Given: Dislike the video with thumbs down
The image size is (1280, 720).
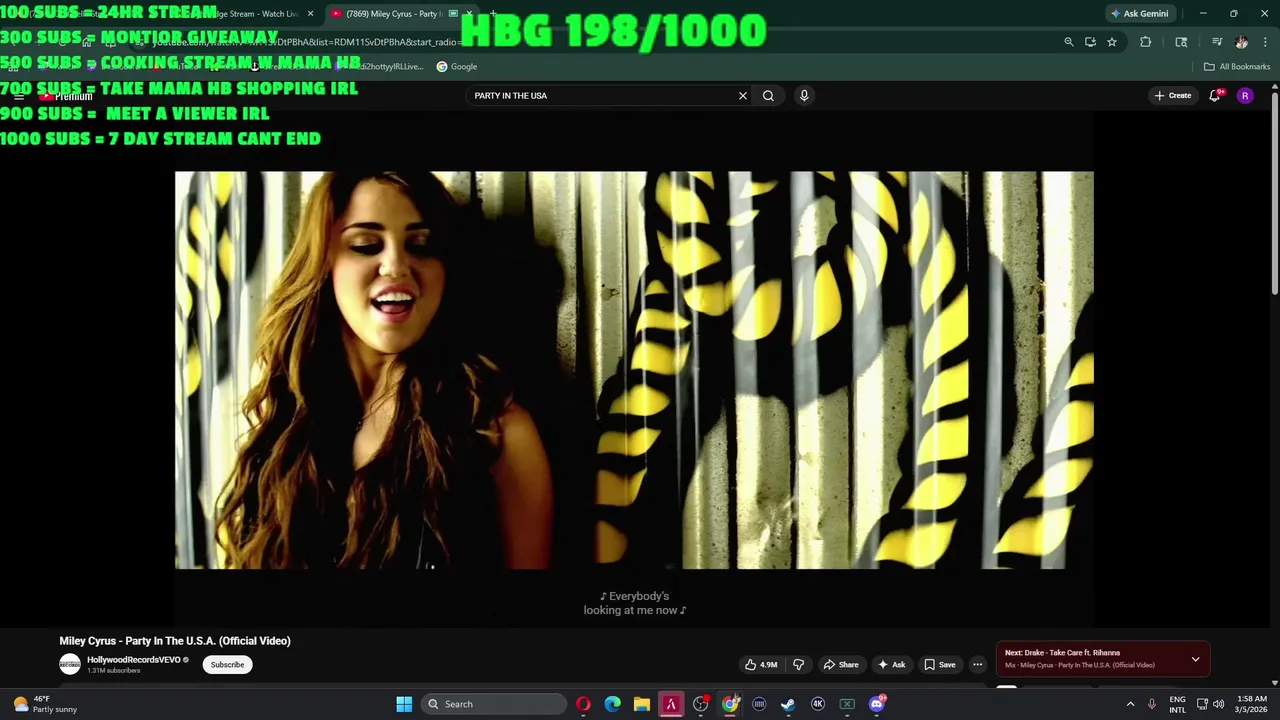Looking at the screenshot, I should click(798, 664).
